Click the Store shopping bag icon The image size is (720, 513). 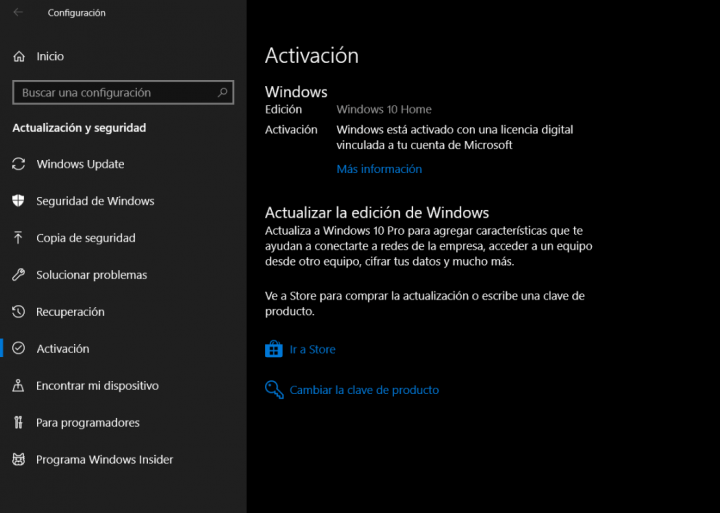274,349
